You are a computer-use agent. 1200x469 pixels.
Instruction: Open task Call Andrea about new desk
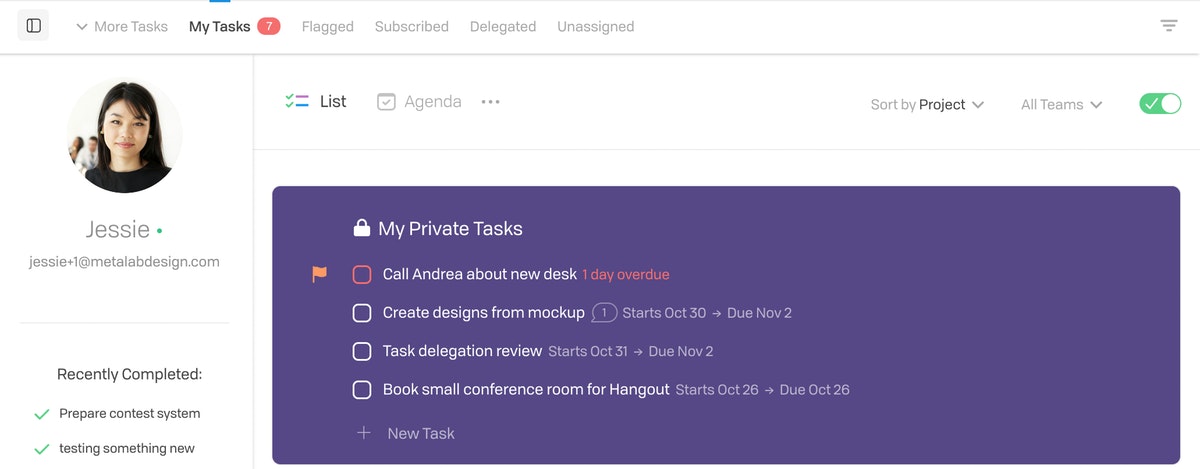[x=480, y=274]
